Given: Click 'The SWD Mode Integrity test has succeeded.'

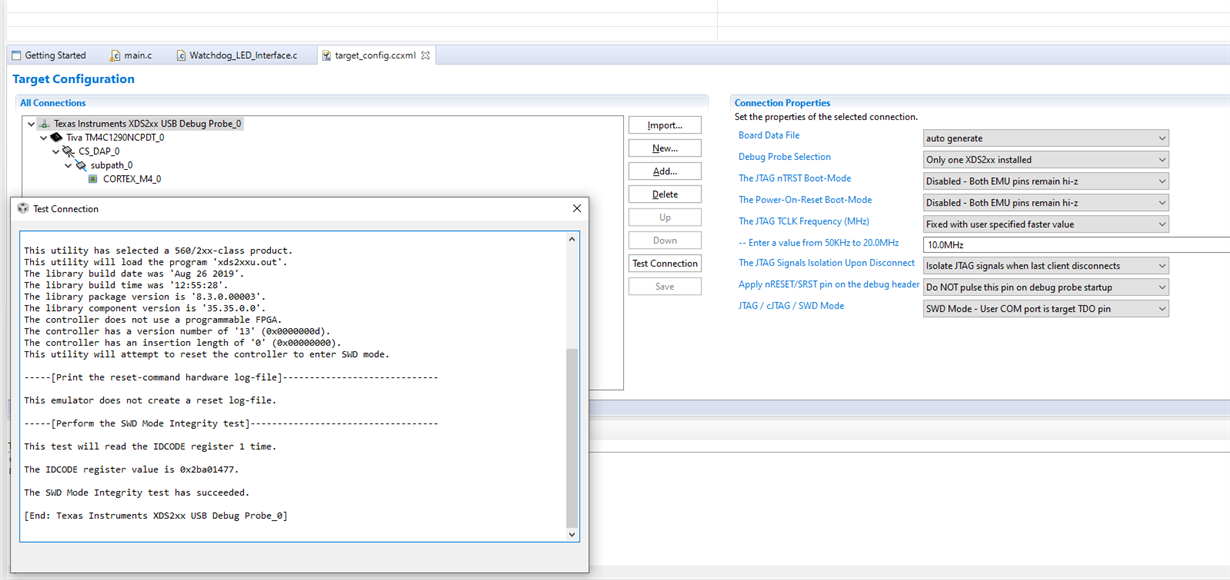Looking at the screenshot, I should click(137, 492).
